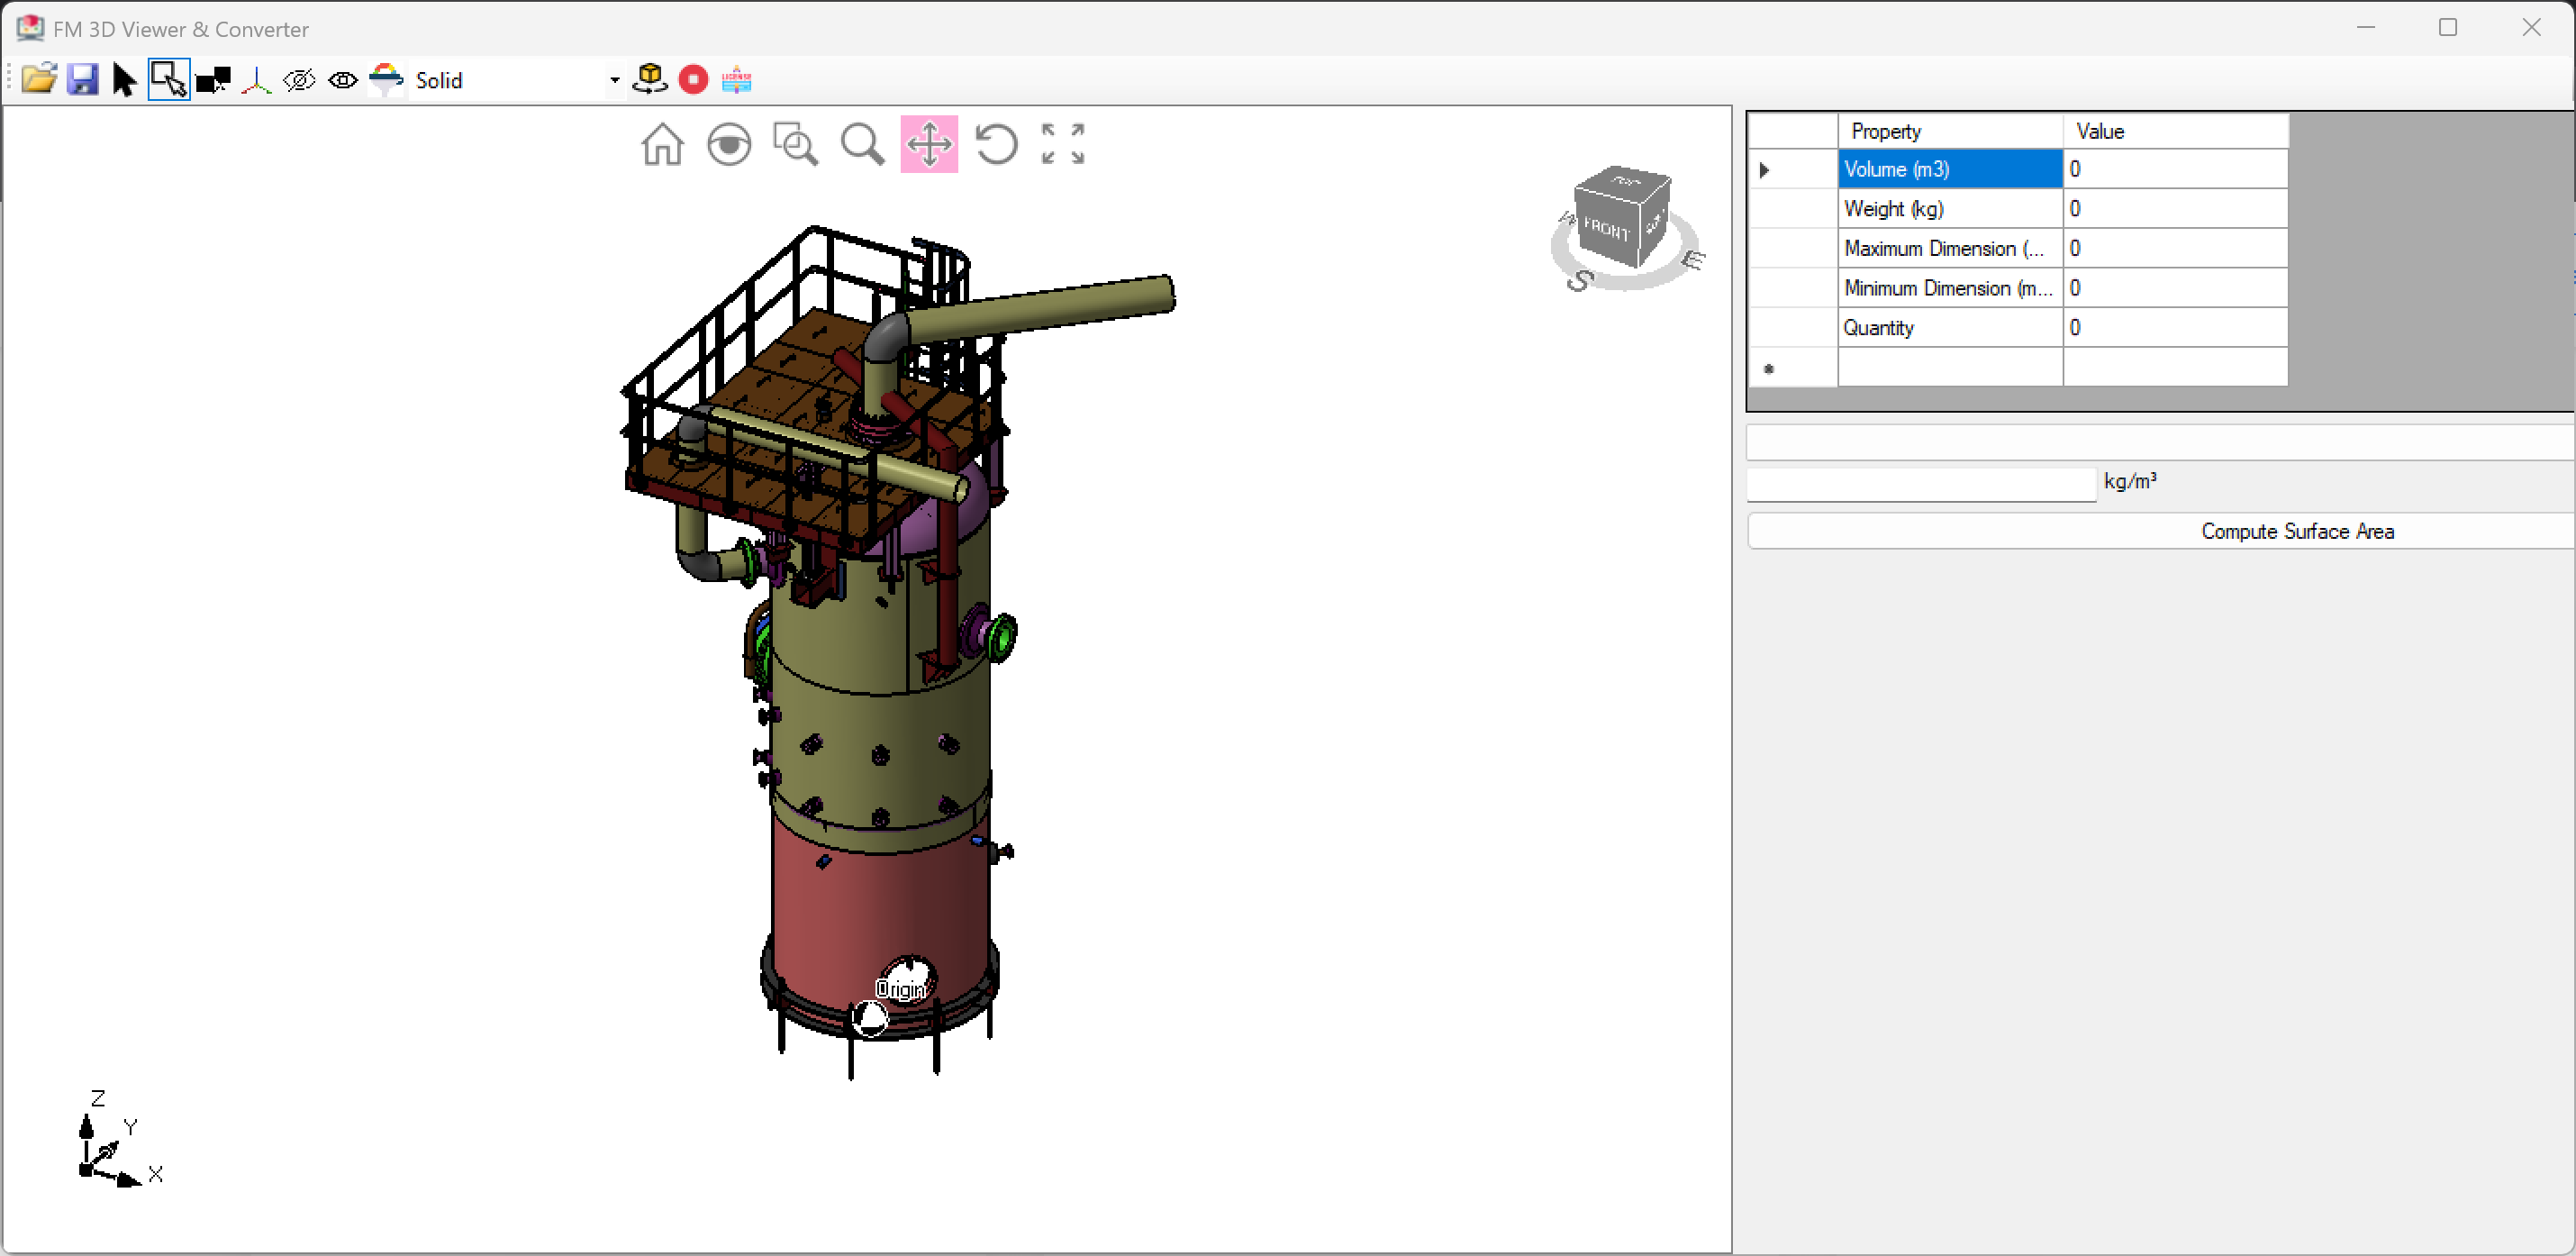The width and height of the screenshot is (2576, 1256).
Task: Open a 3D model file
Action: (x=38, y=79)
